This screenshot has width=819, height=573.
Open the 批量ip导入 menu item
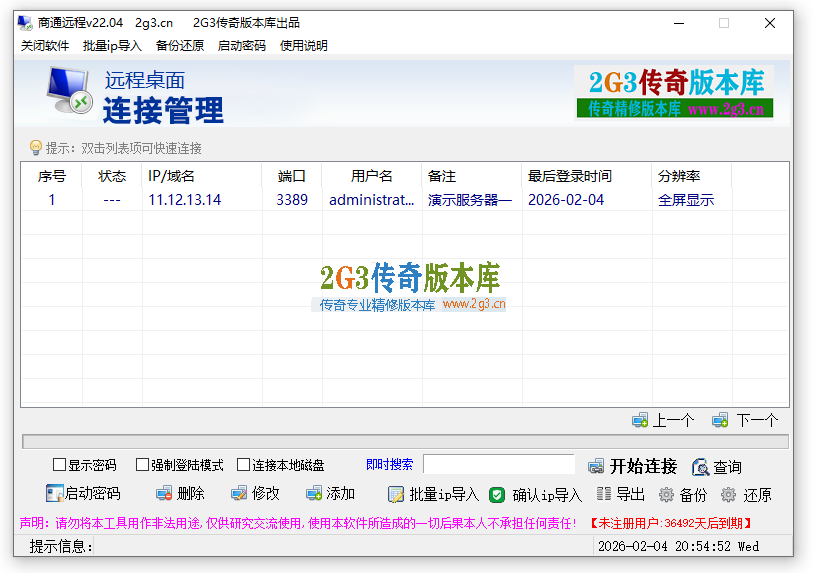(112, 46)
